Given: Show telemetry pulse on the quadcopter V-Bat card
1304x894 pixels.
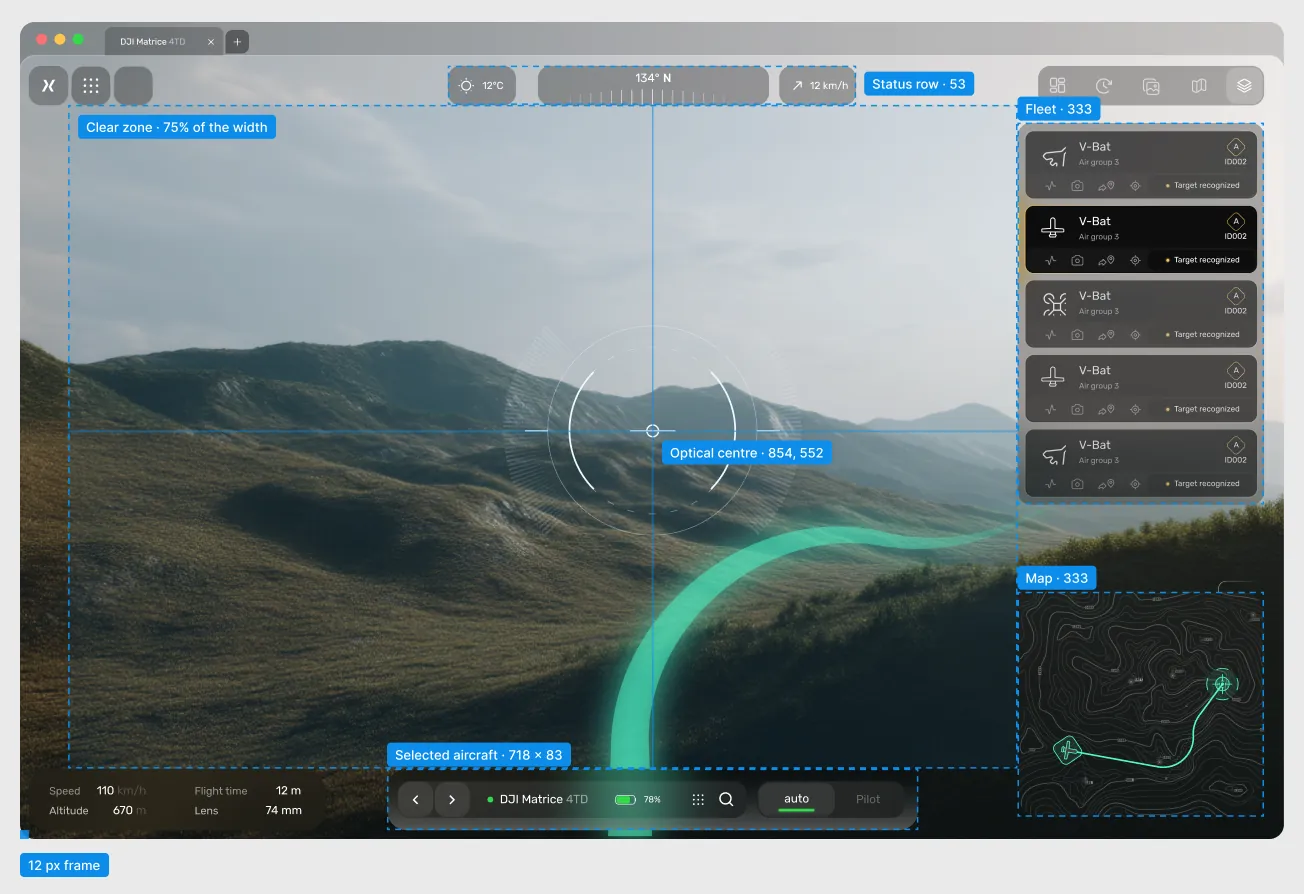Looking at the screenshot, I should point(1050,335).
